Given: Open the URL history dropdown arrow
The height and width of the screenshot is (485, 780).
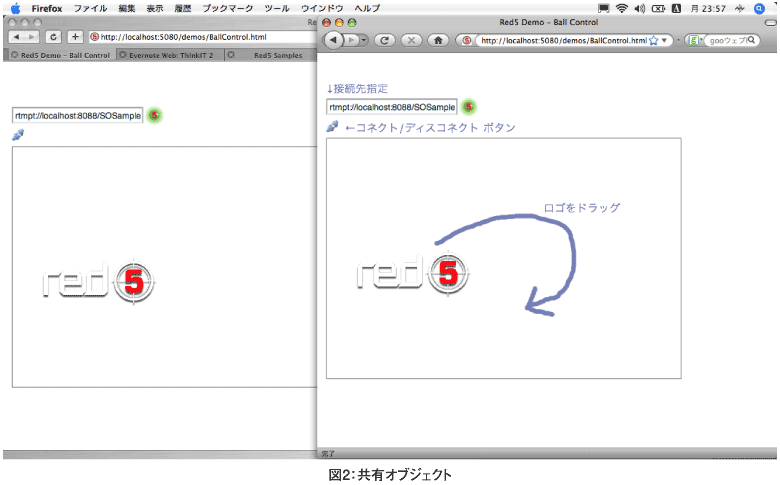Looking at the screenshot, I should (665, 40).
